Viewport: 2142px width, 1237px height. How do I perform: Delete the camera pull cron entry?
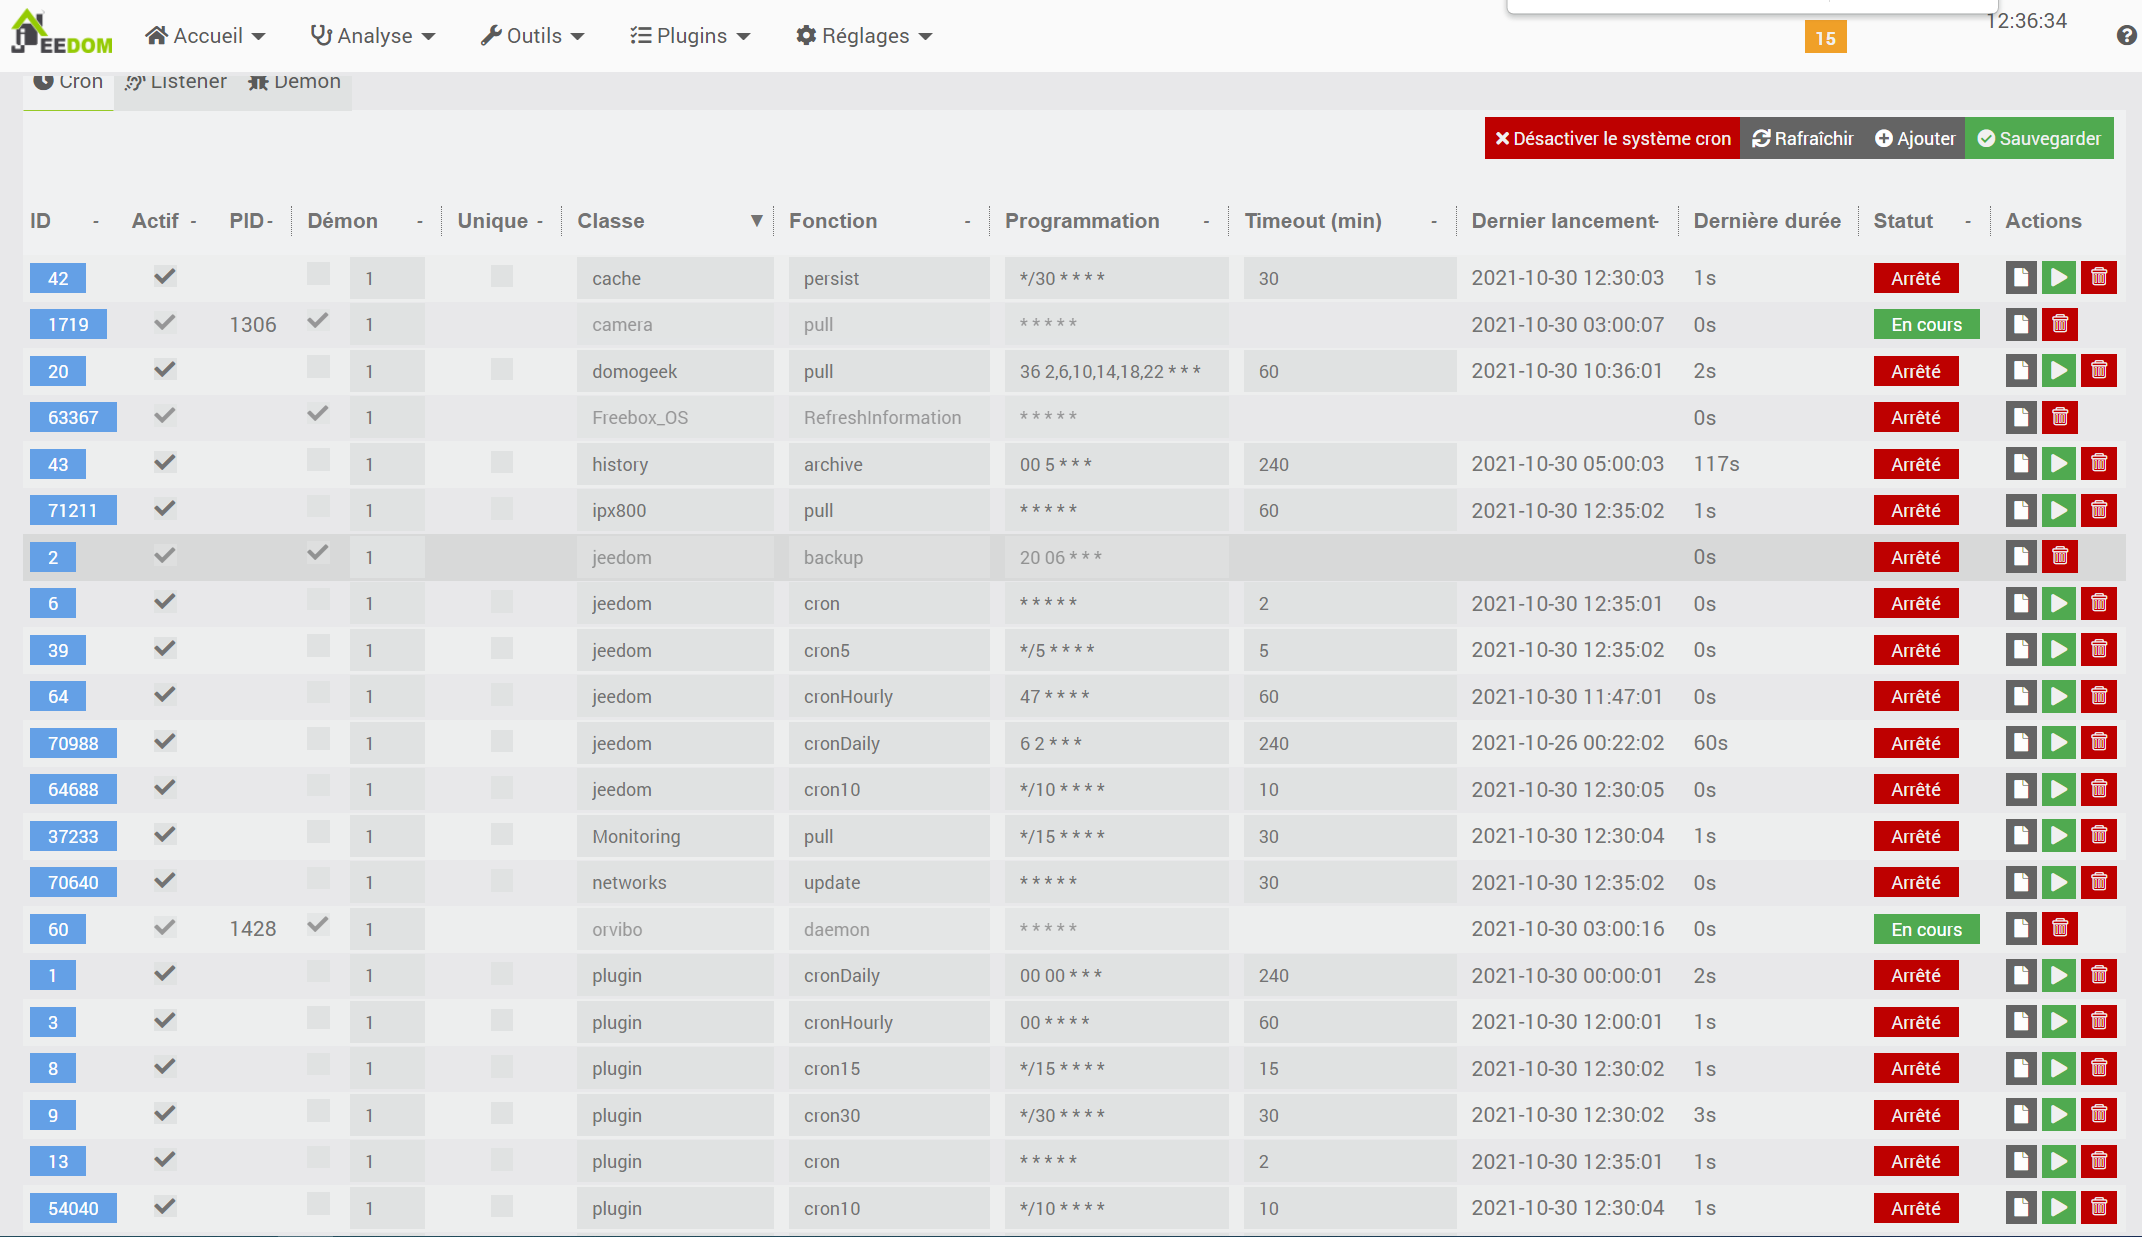pos(2059,325)
